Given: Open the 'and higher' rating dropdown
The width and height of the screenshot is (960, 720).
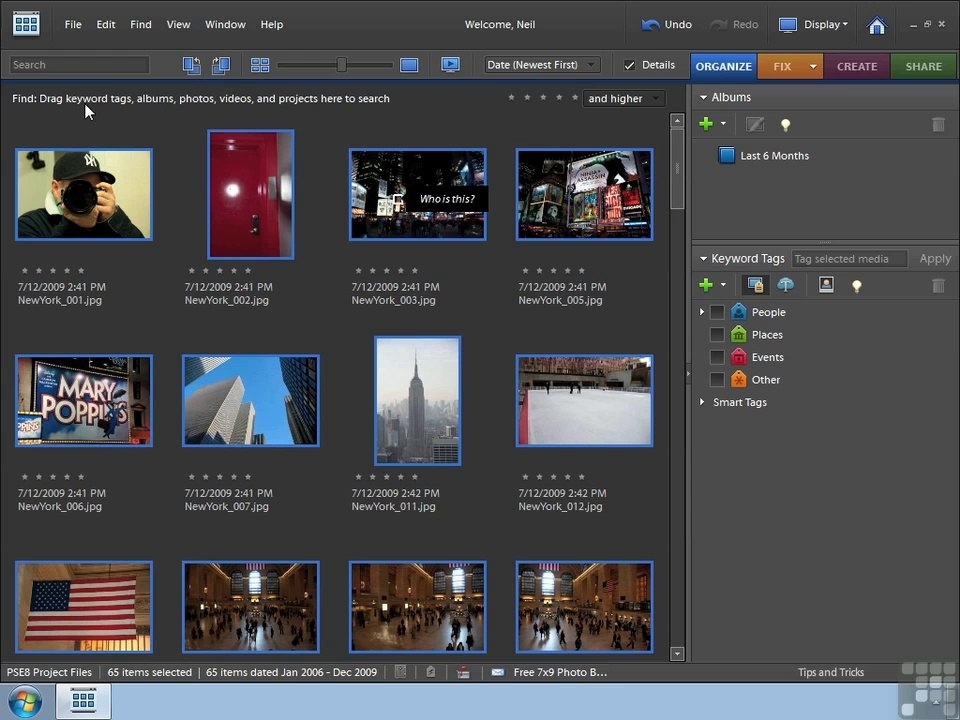Looking at the screenshot, I should 623,99.
